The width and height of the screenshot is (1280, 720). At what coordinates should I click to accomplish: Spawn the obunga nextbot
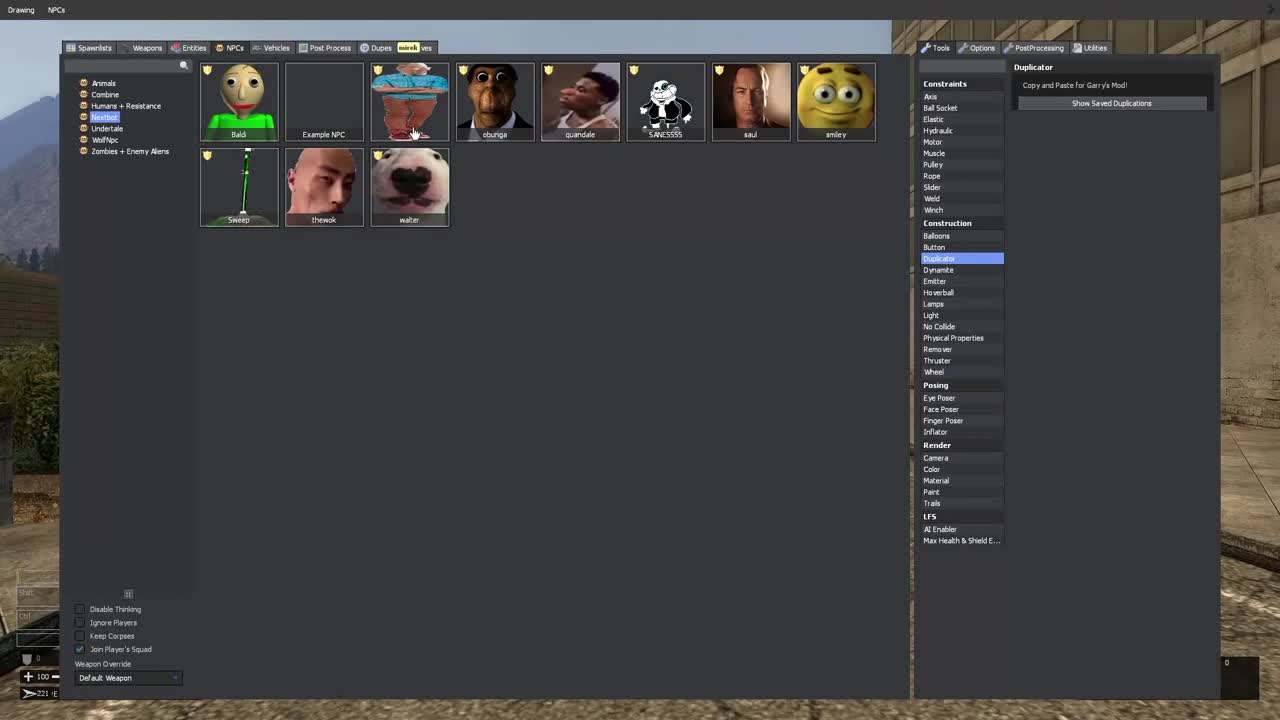click(495, 102)
